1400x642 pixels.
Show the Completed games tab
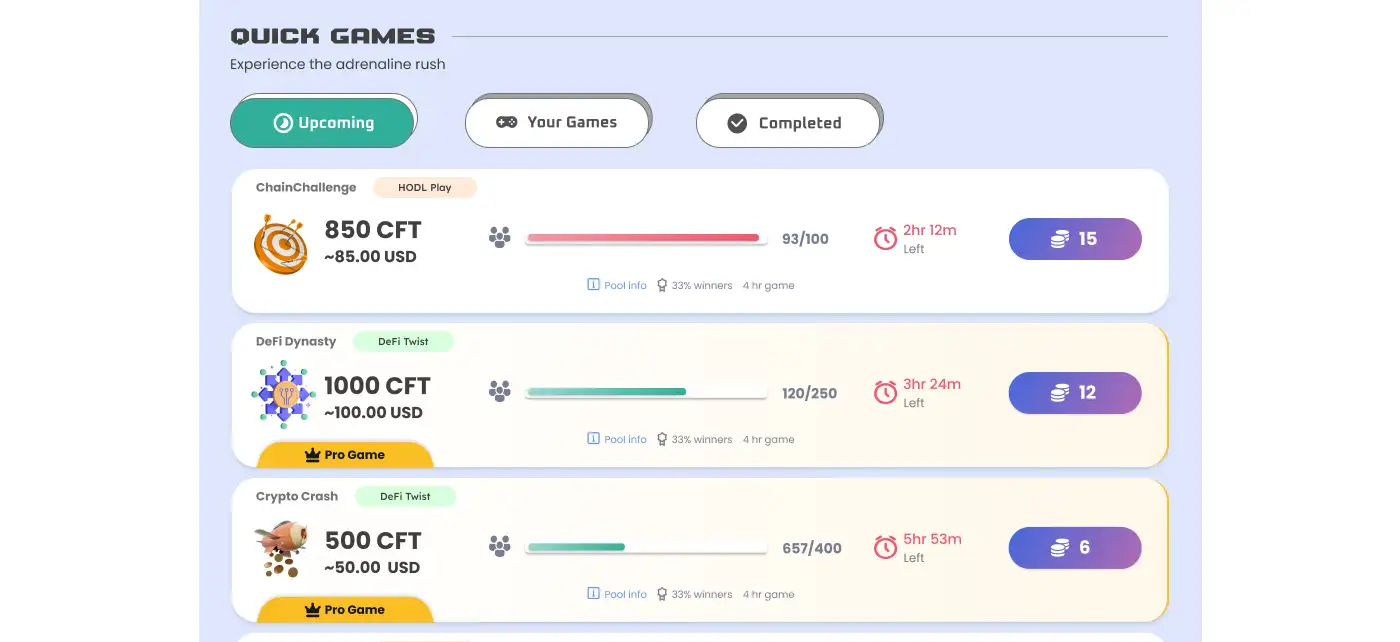(788, 123)
